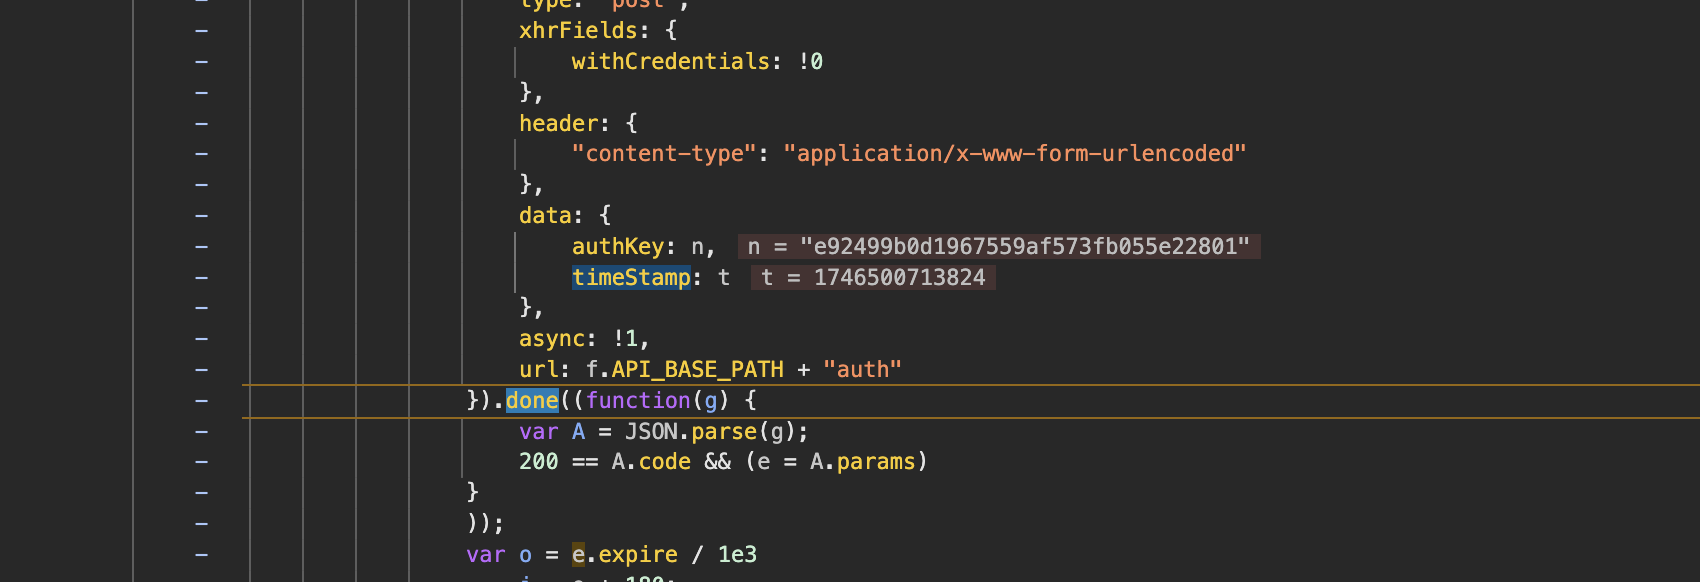
Task: Click the parse method call
Action: [724, 432]
